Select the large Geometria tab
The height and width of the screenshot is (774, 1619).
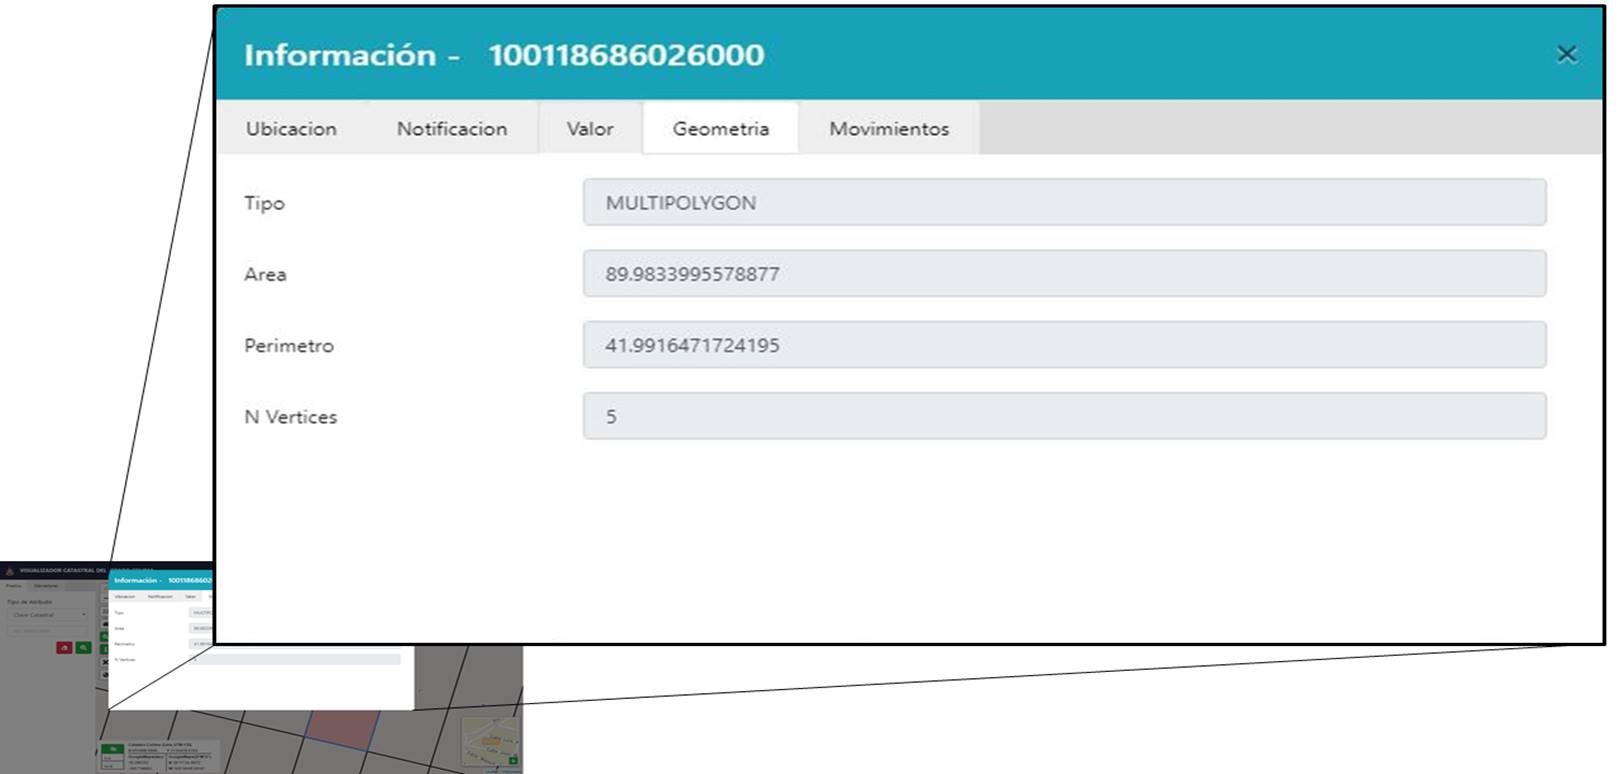point(720,129)
